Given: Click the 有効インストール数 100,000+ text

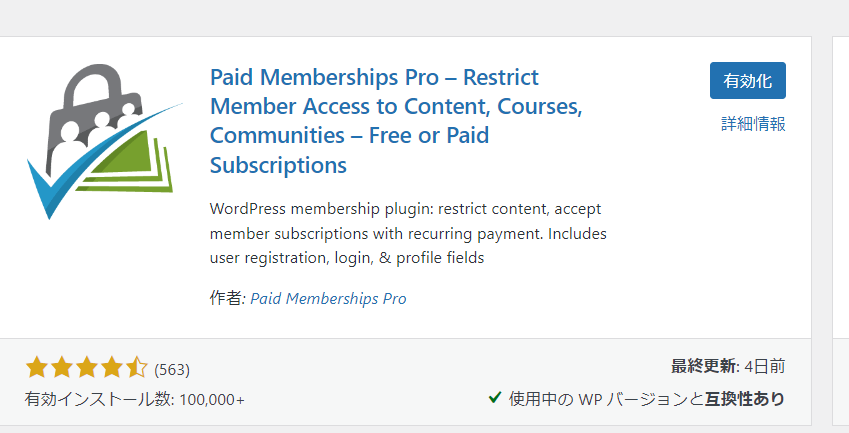Looking at the screenshot, I should 135,399.
